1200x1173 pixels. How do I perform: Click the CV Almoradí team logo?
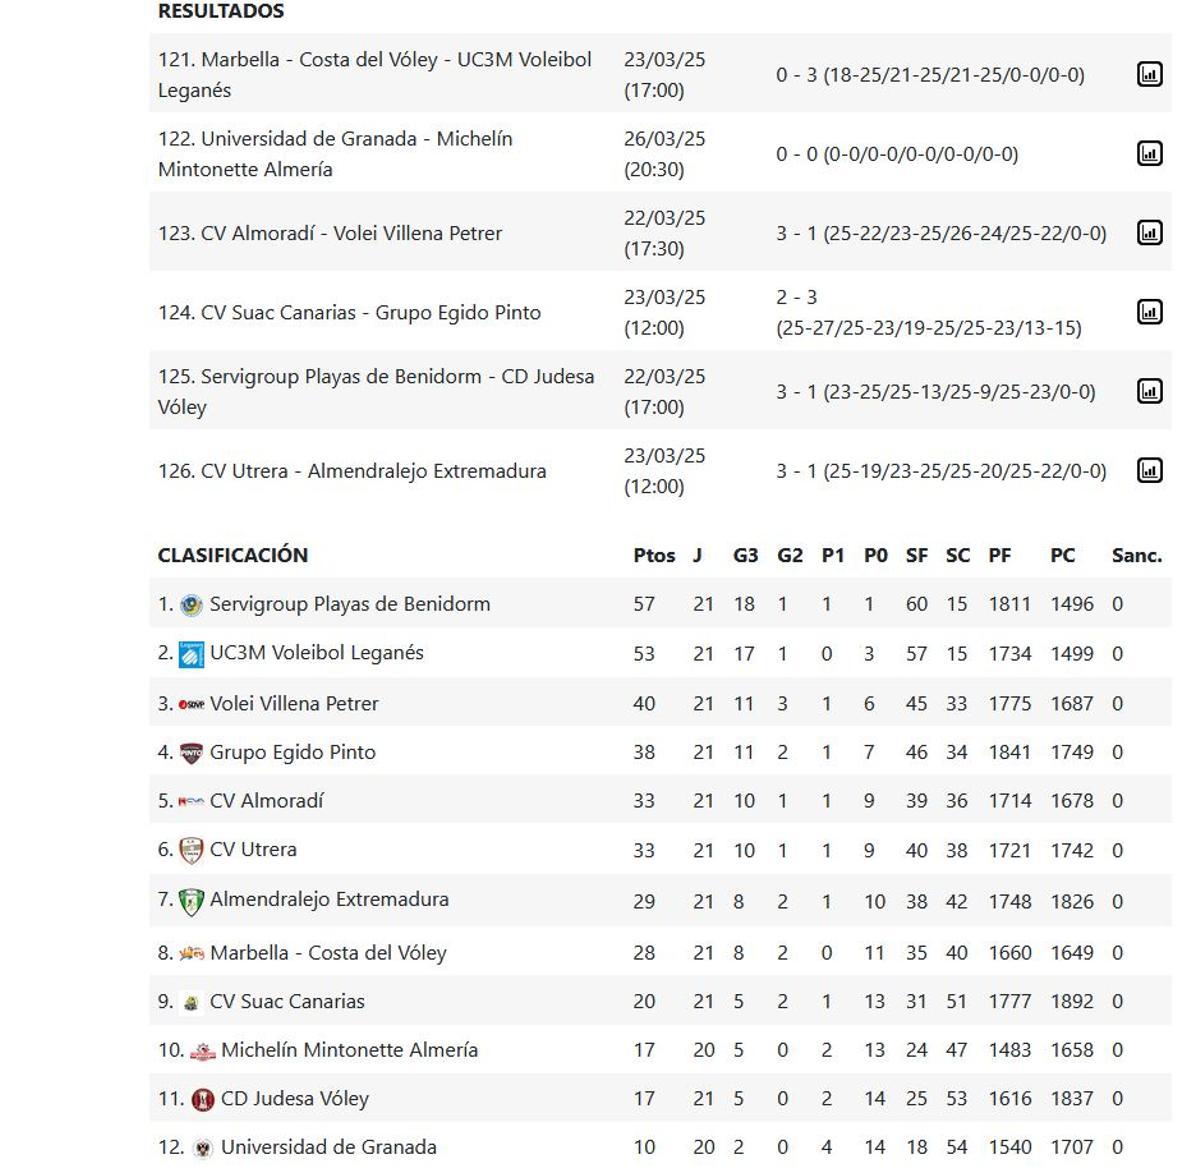pos(190,801)
